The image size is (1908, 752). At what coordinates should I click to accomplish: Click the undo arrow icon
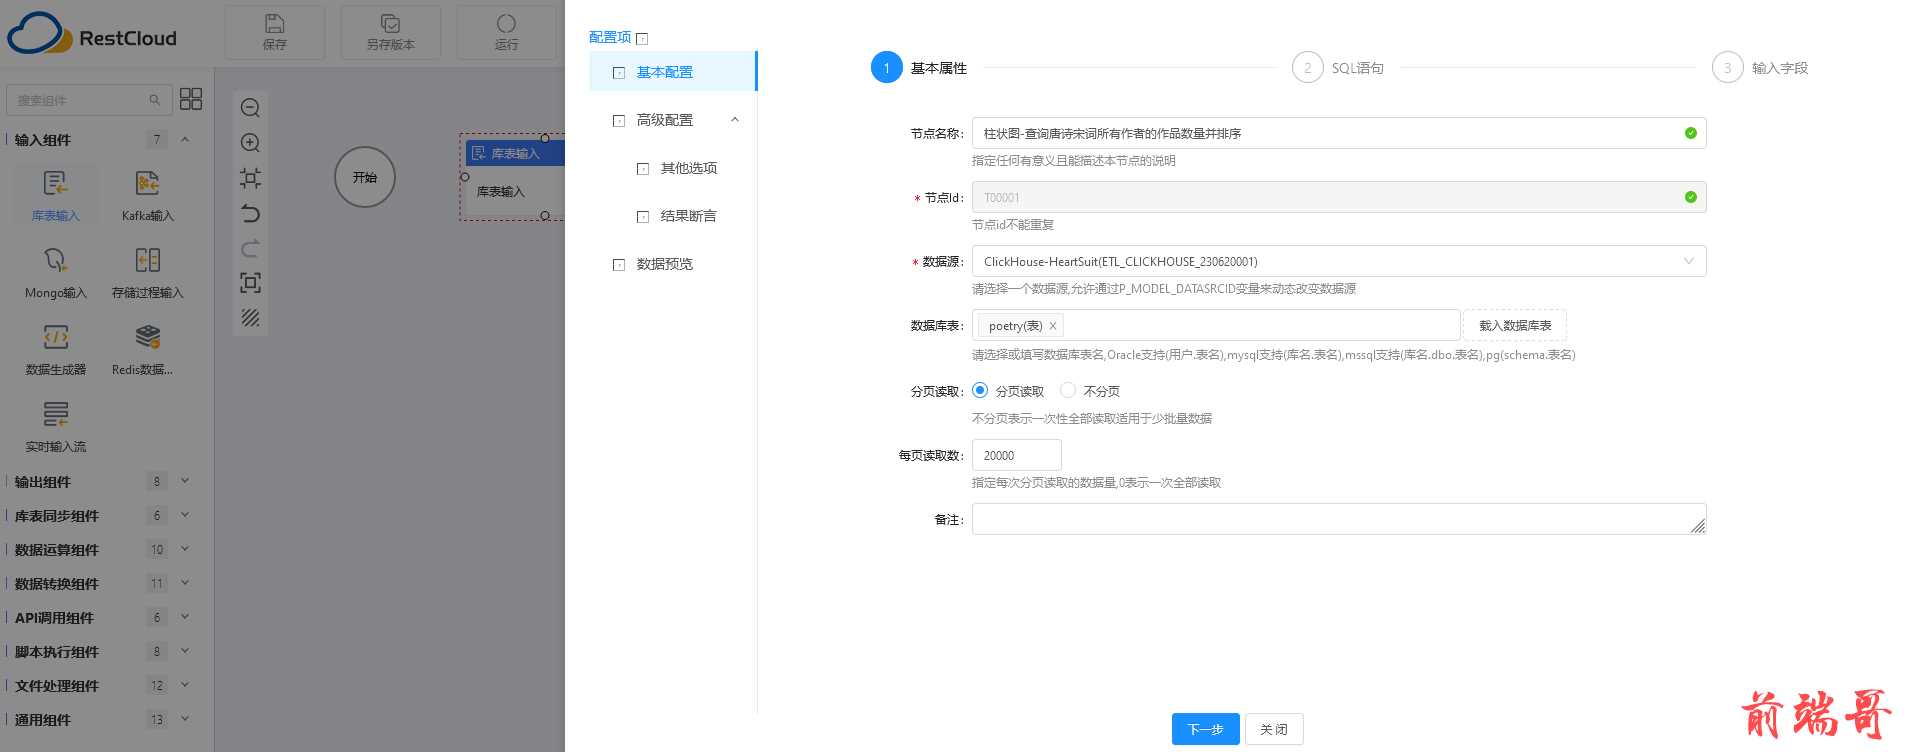click(x=250, y=213)
